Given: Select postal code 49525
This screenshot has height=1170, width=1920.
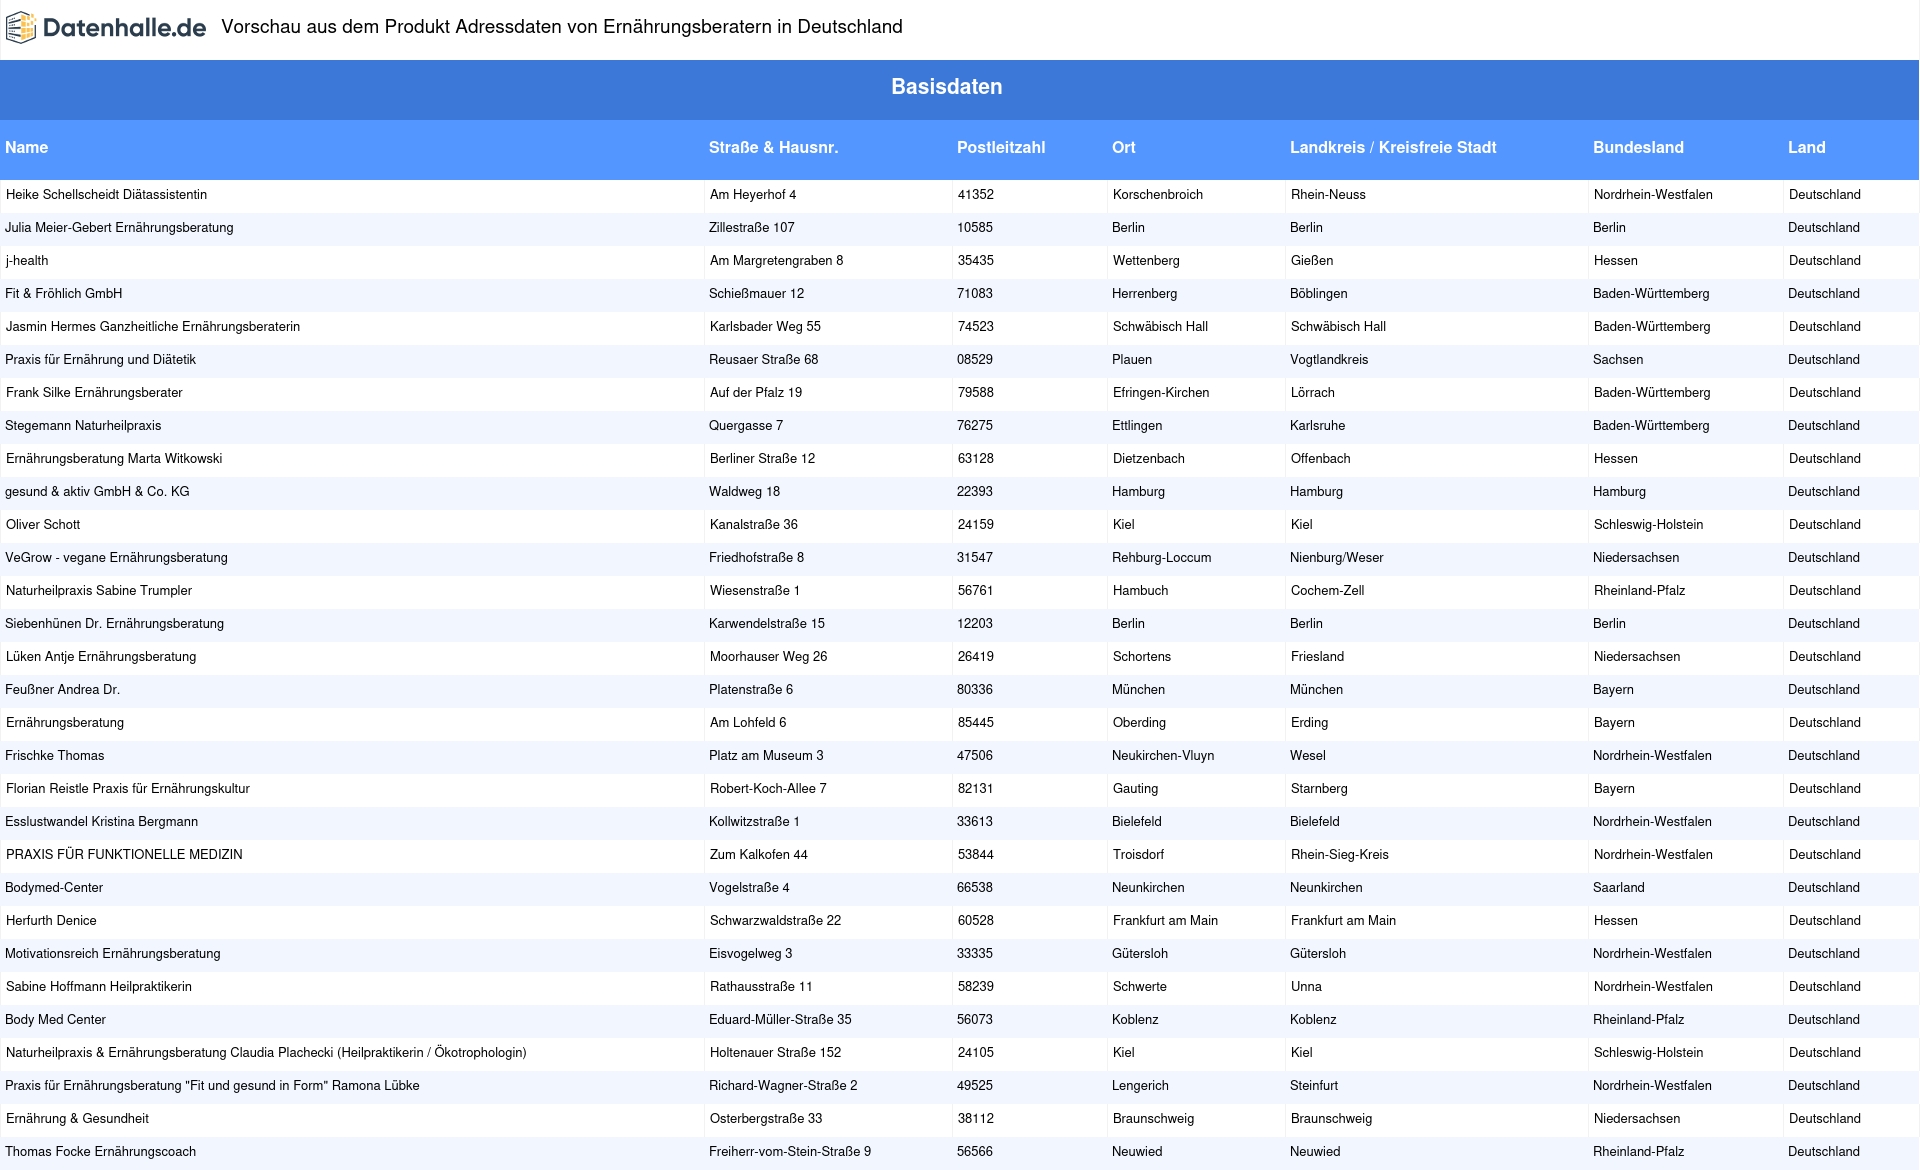Looking at the screenshot, I should (x=975, y=1086).
